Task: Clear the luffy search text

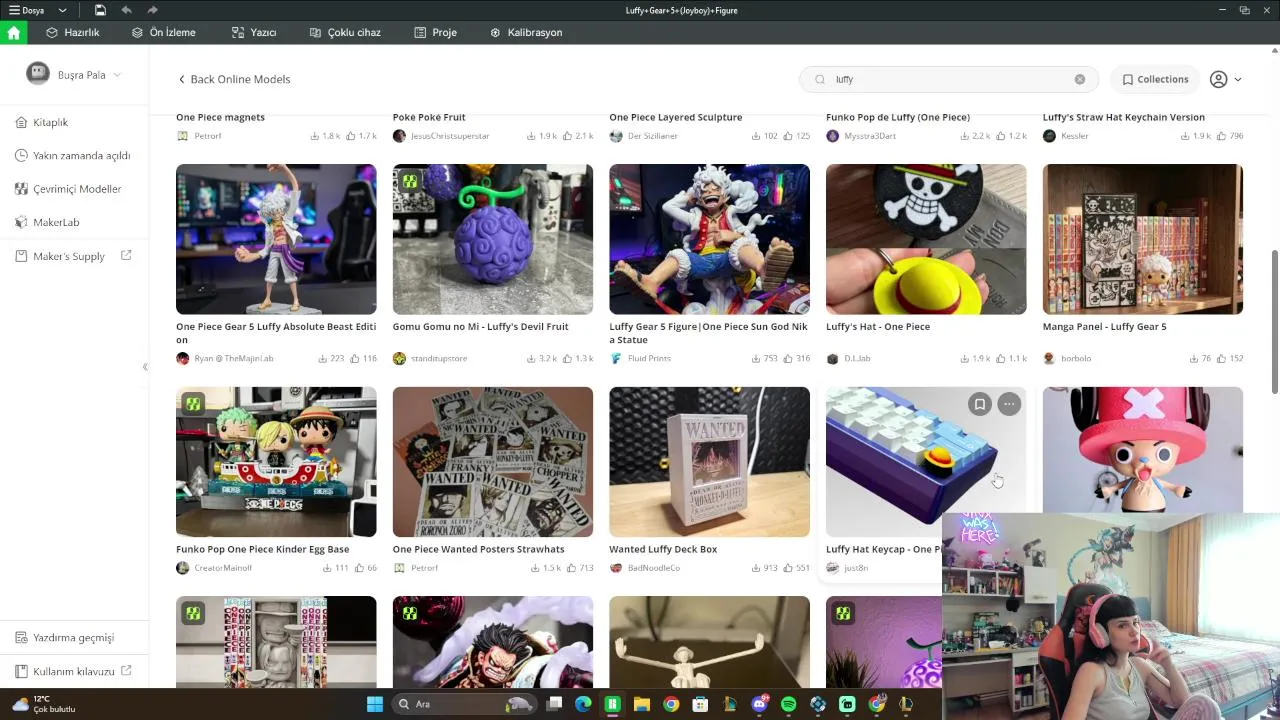Action: tap(1080, 79)
